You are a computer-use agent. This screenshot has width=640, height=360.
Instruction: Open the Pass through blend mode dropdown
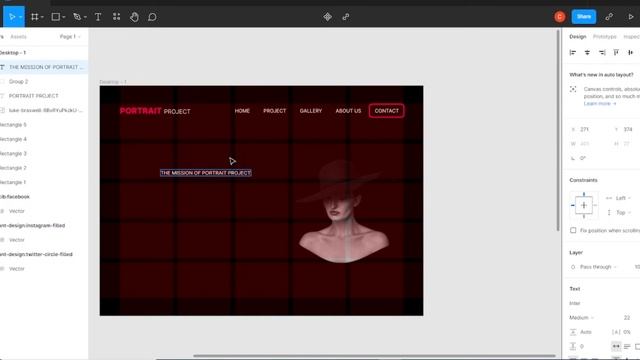tap(598, 267)
